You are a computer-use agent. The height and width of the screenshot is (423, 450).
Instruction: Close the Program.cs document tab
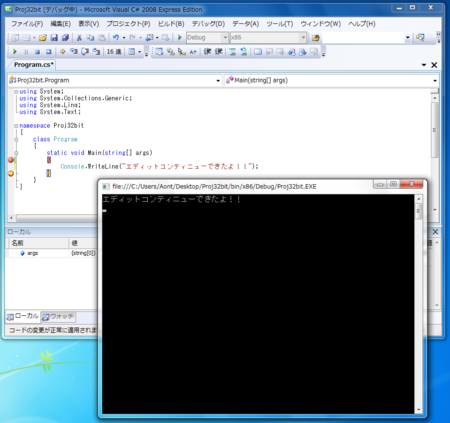click(x=434, y=65)
